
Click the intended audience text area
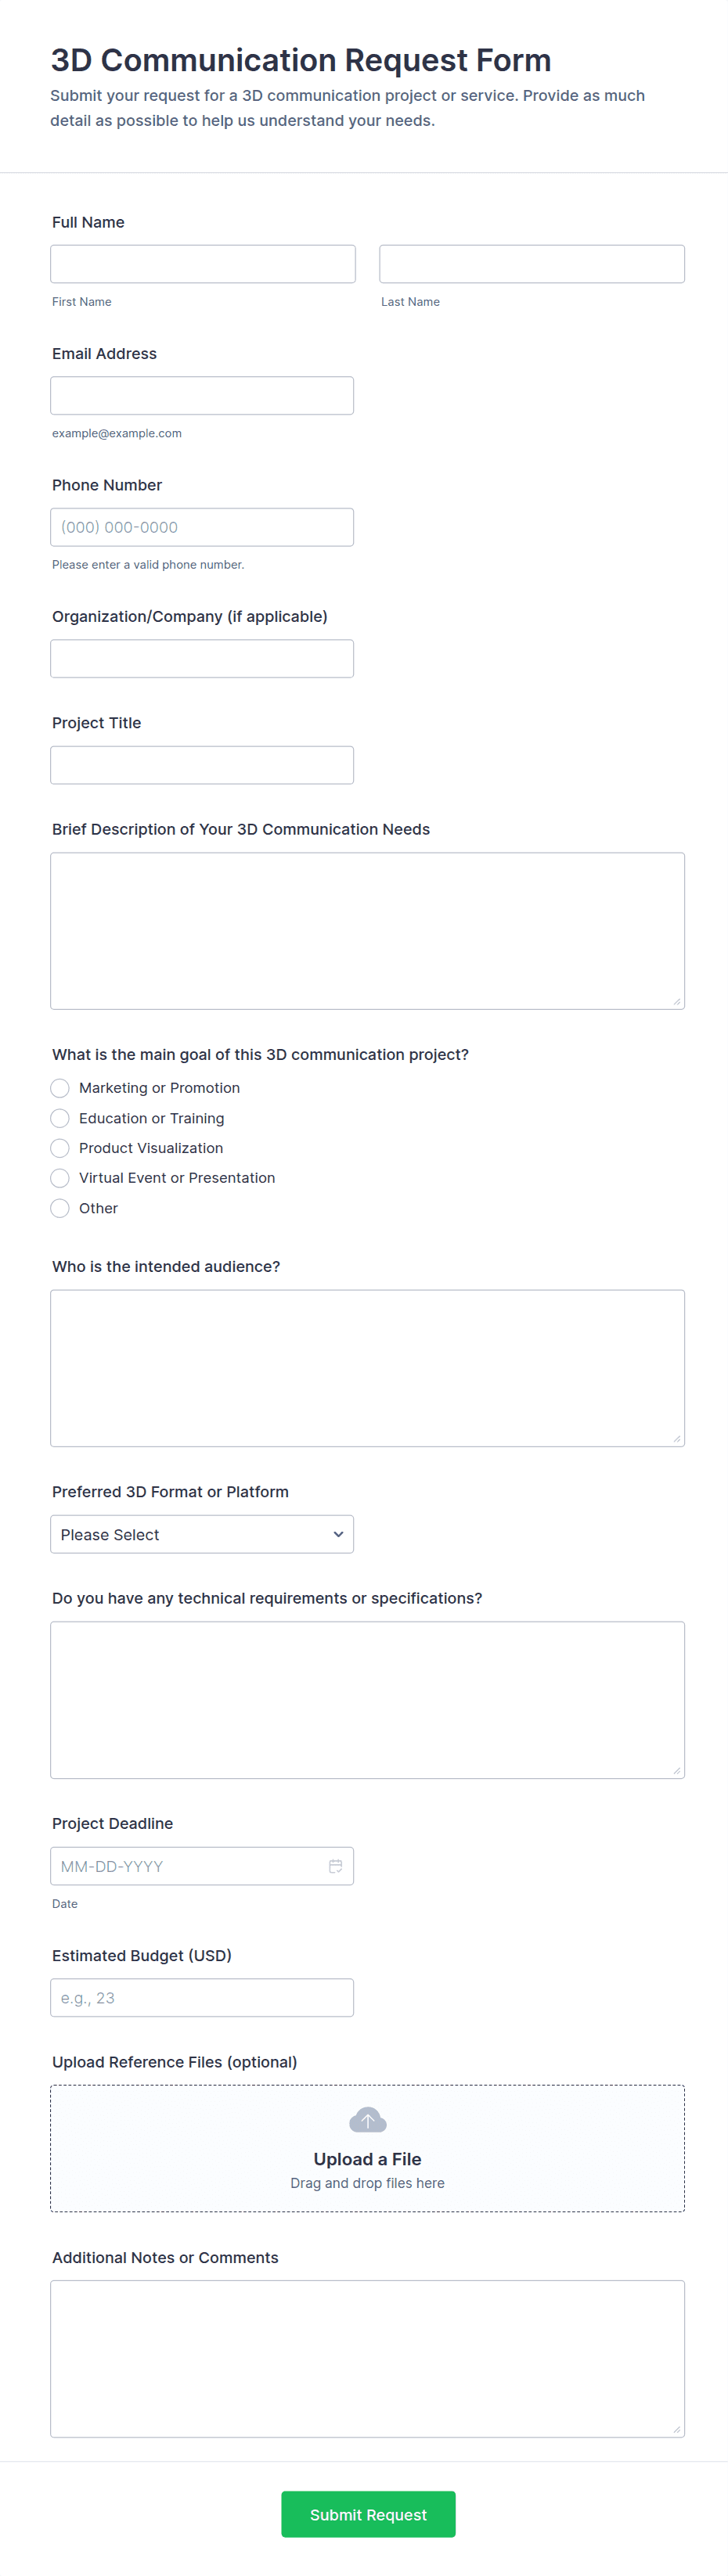[367, 1367]
